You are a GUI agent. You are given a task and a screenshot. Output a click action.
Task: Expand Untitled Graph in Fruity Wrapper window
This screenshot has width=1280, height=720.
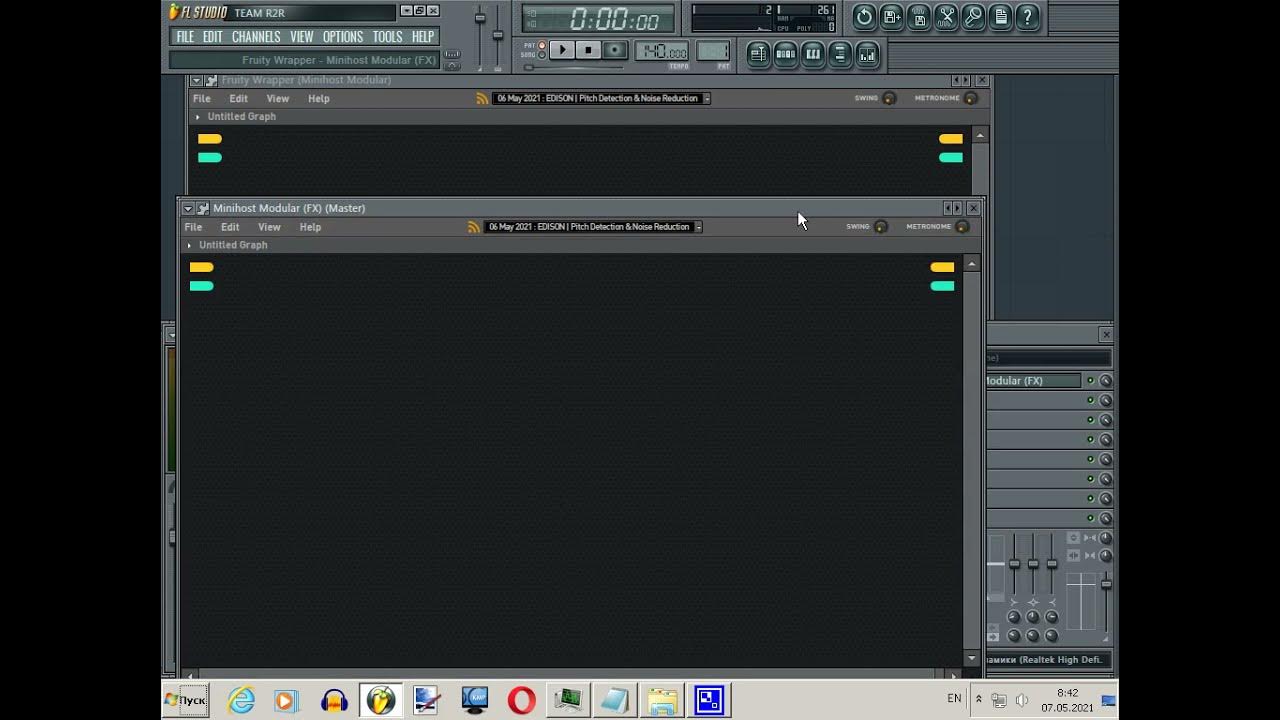tap(198, 117)
